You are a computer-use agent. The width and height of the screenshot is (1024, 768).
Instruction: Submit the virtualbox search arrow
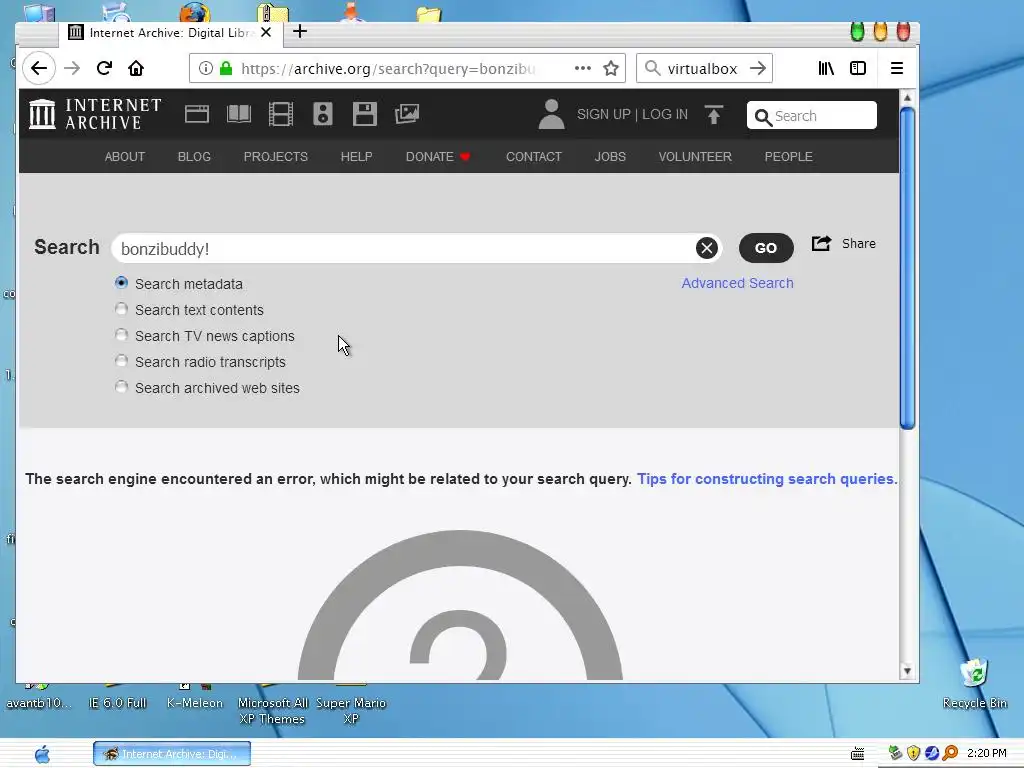pos(758,68)
